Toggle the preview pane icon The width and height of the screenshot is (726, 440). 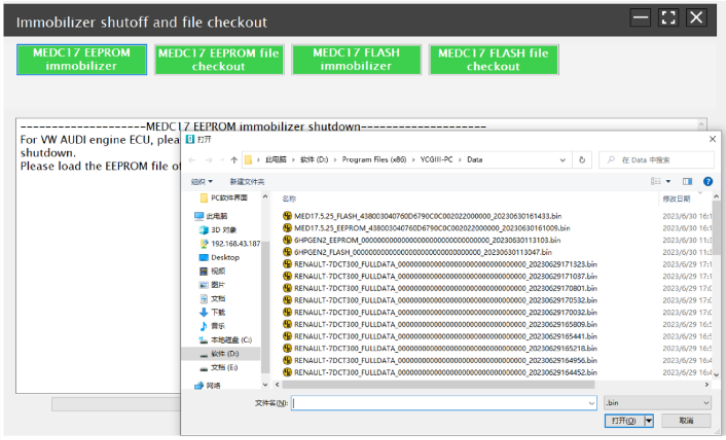[x=688, y=181]
